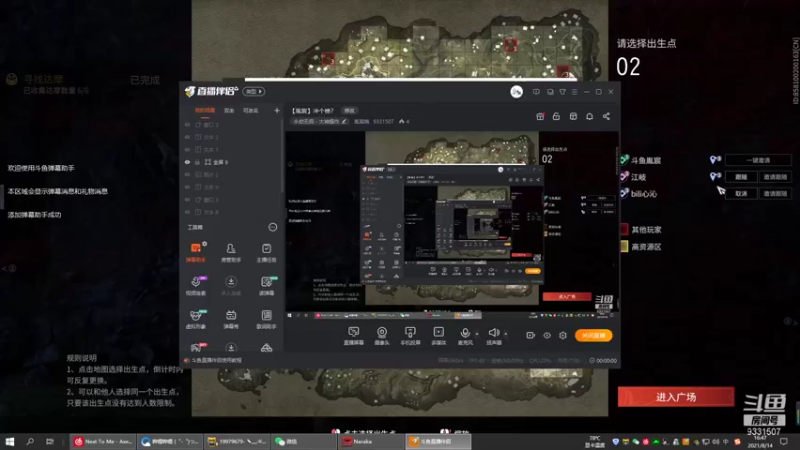Click the record video icon beside preview eye
800x450 pixels.
click(531, 335)
